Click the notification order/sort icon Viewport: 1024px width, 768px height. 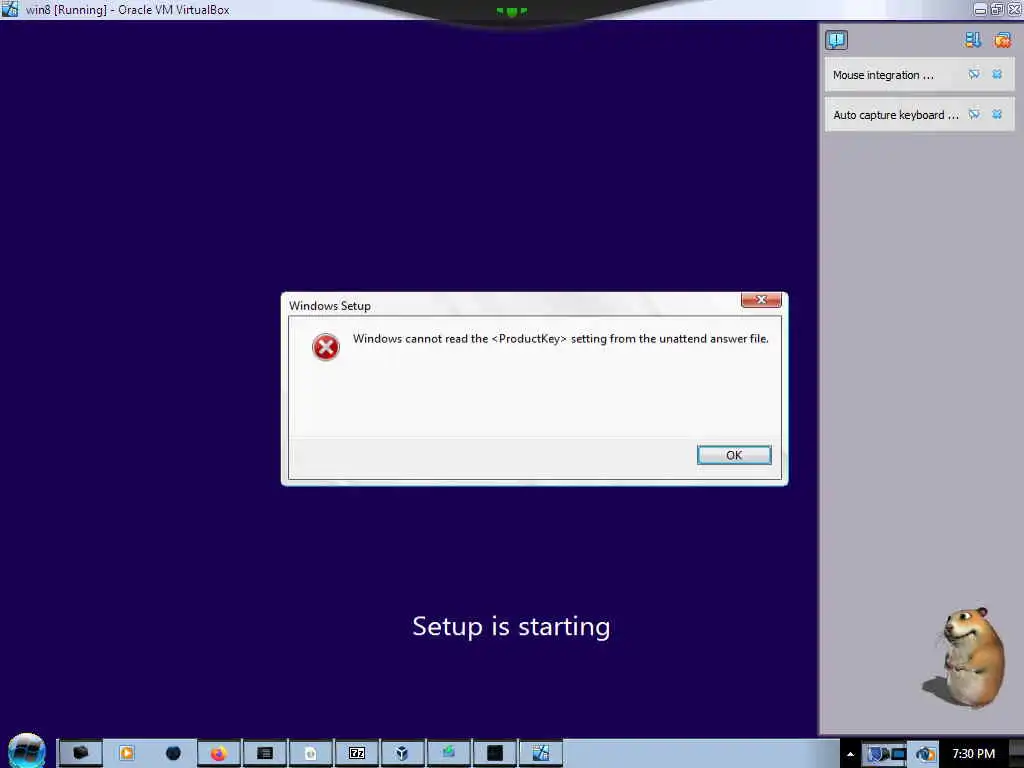coord(972,40)
